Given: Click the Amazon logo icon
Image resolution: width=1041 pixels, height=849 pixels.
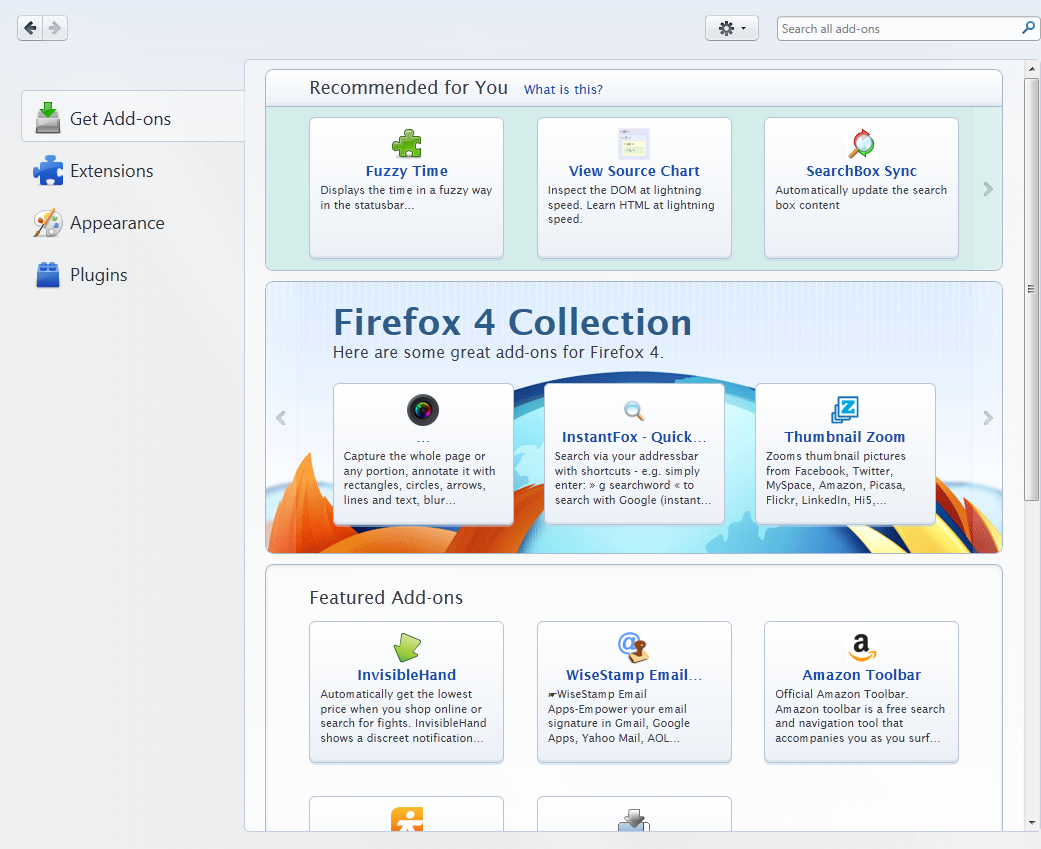Looking at the screenshot, I should click(x=862, y=647).
